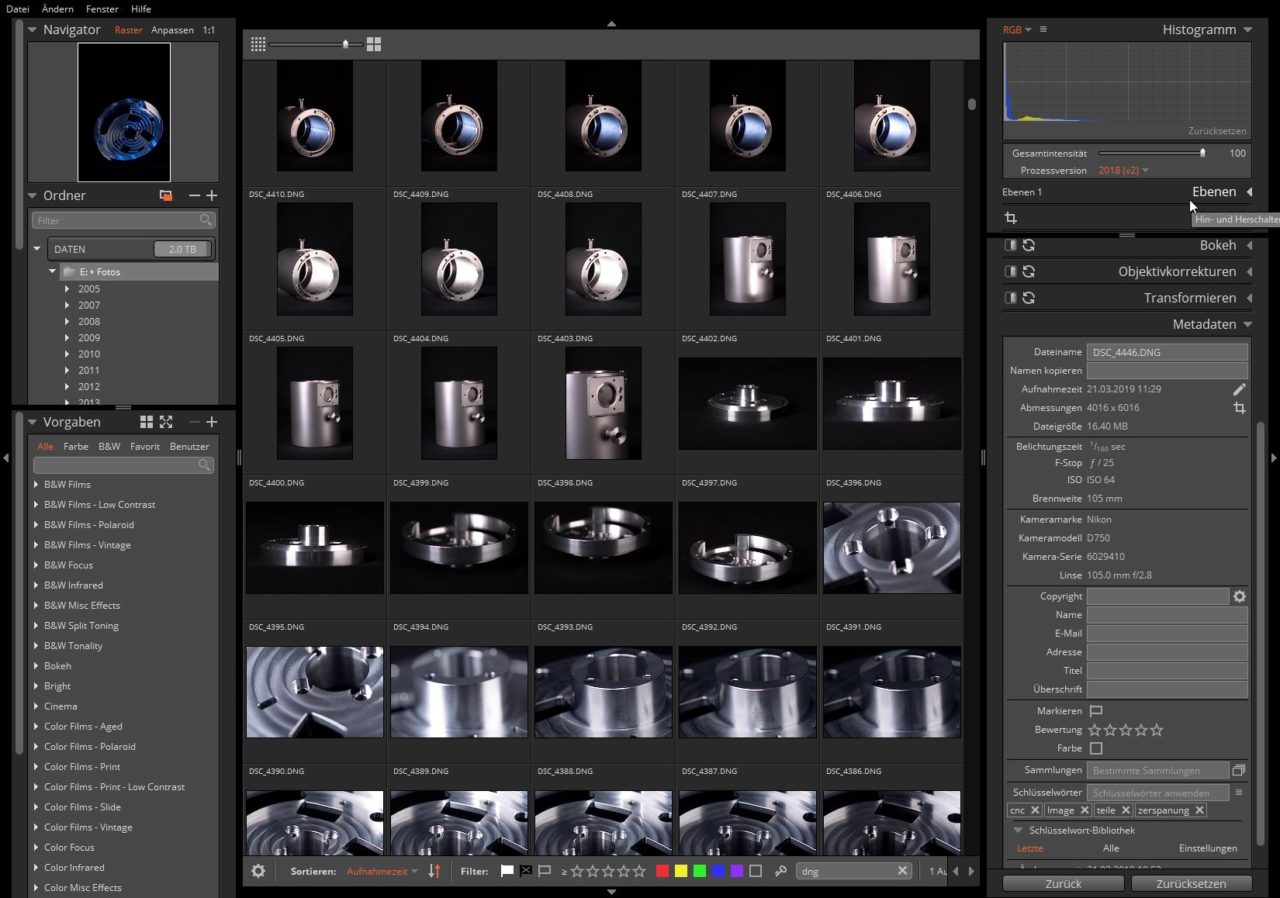This screenshot has height=898, width=1280.
Task: Click the expand-arrows icon in Vorgaben header
Action: click(x=166, y=422)
